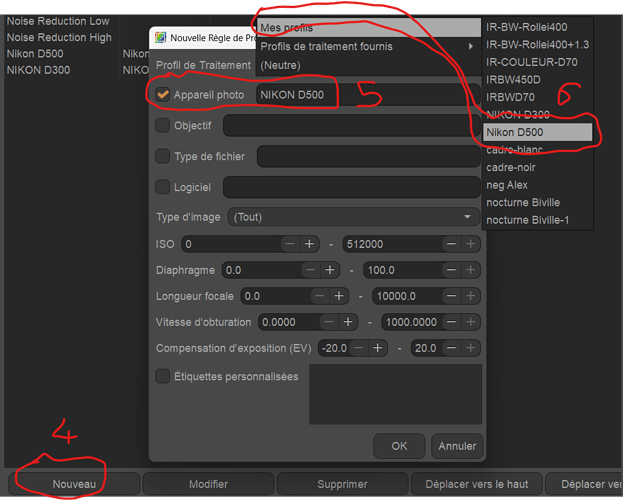Choose the (Neutre) profile entry

point(368,65)
